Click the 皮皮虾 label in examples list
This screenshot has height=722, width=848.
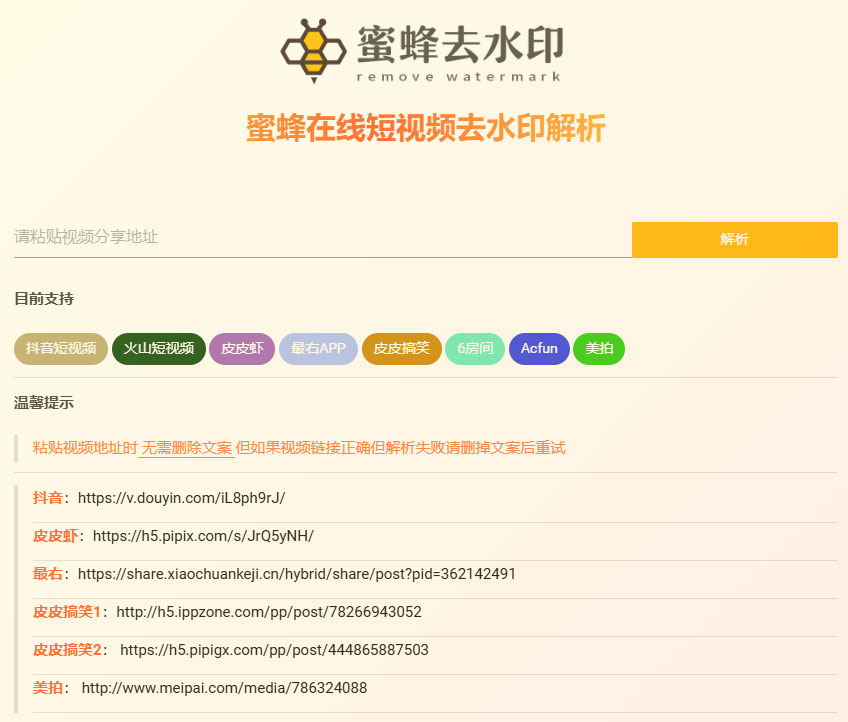(55, 536)
